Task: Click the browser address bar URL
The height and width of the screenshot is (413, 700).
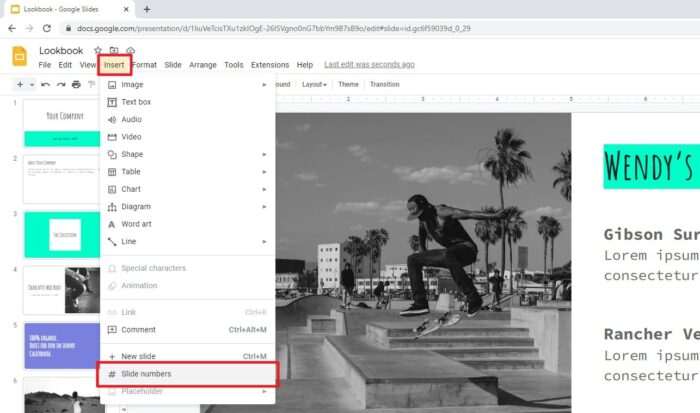Action: (273, 28)
